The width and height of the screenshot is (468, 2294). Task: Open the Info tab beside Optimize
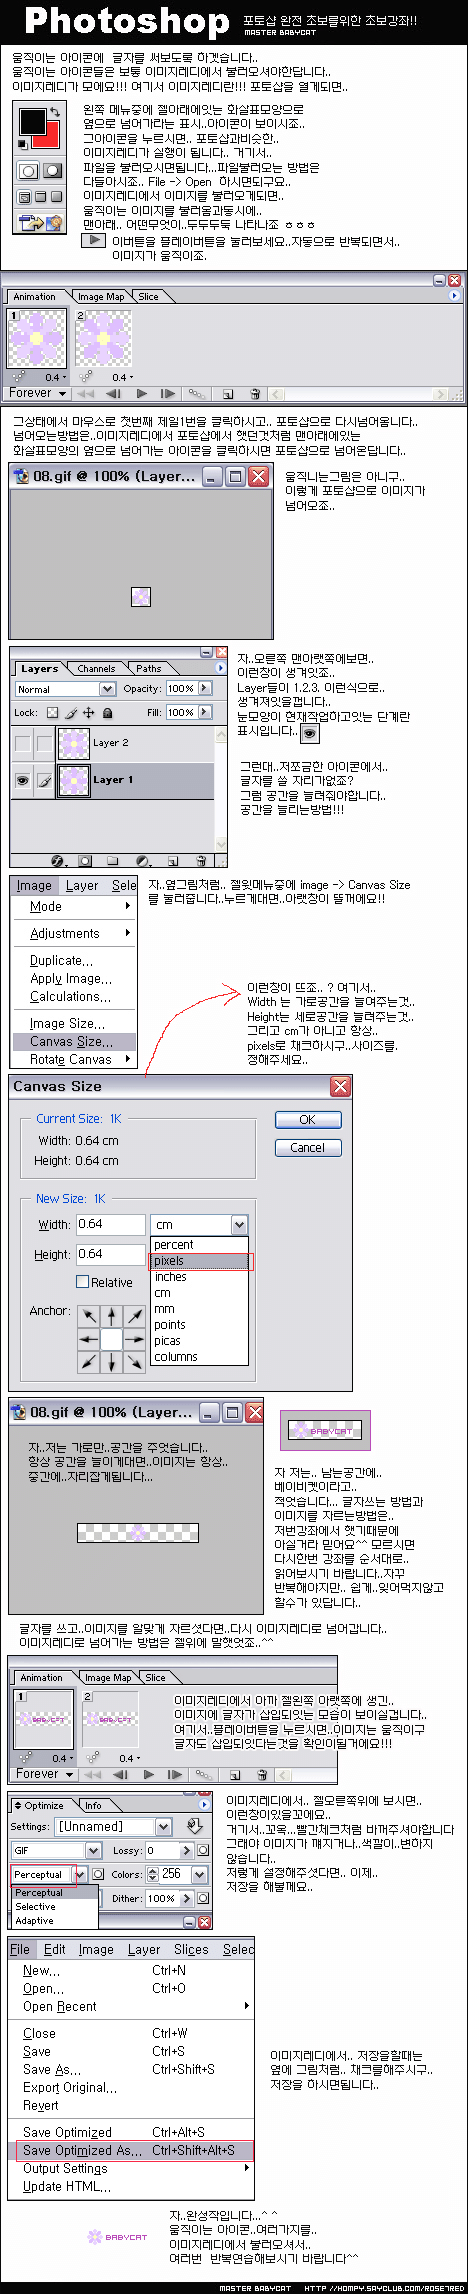[93, 1805]
